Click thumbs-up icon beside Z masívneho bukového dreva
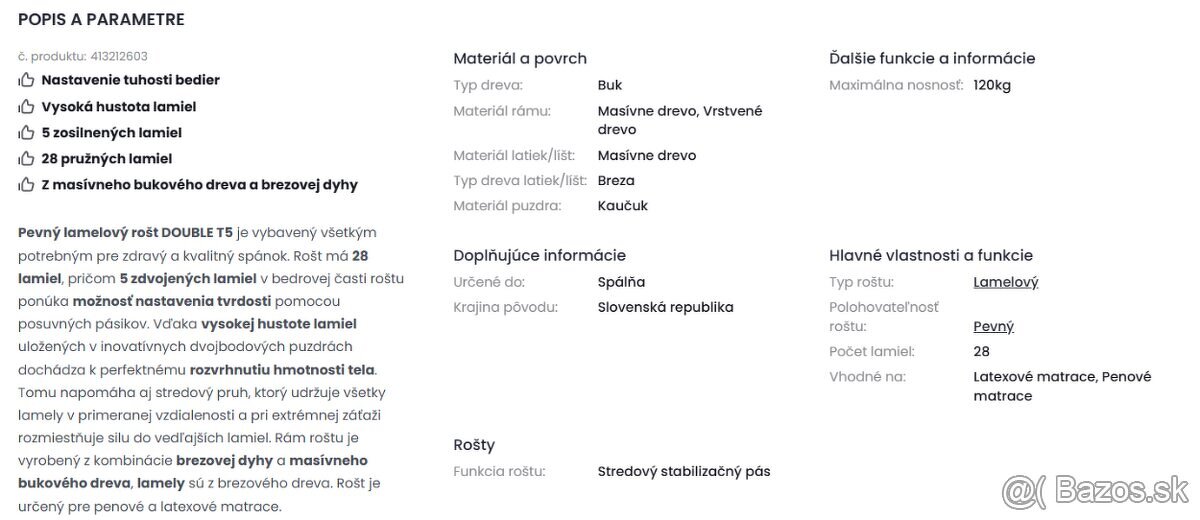 tap(26, 184)
